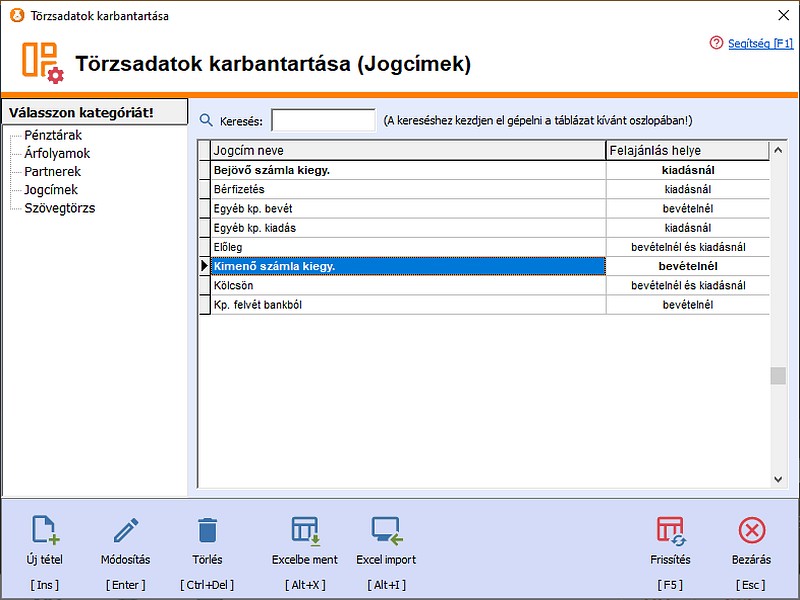The height and width of the screenshot is (600, 800).
Task: Select the Módosítás pencil icon
Action: coord(125,530)
